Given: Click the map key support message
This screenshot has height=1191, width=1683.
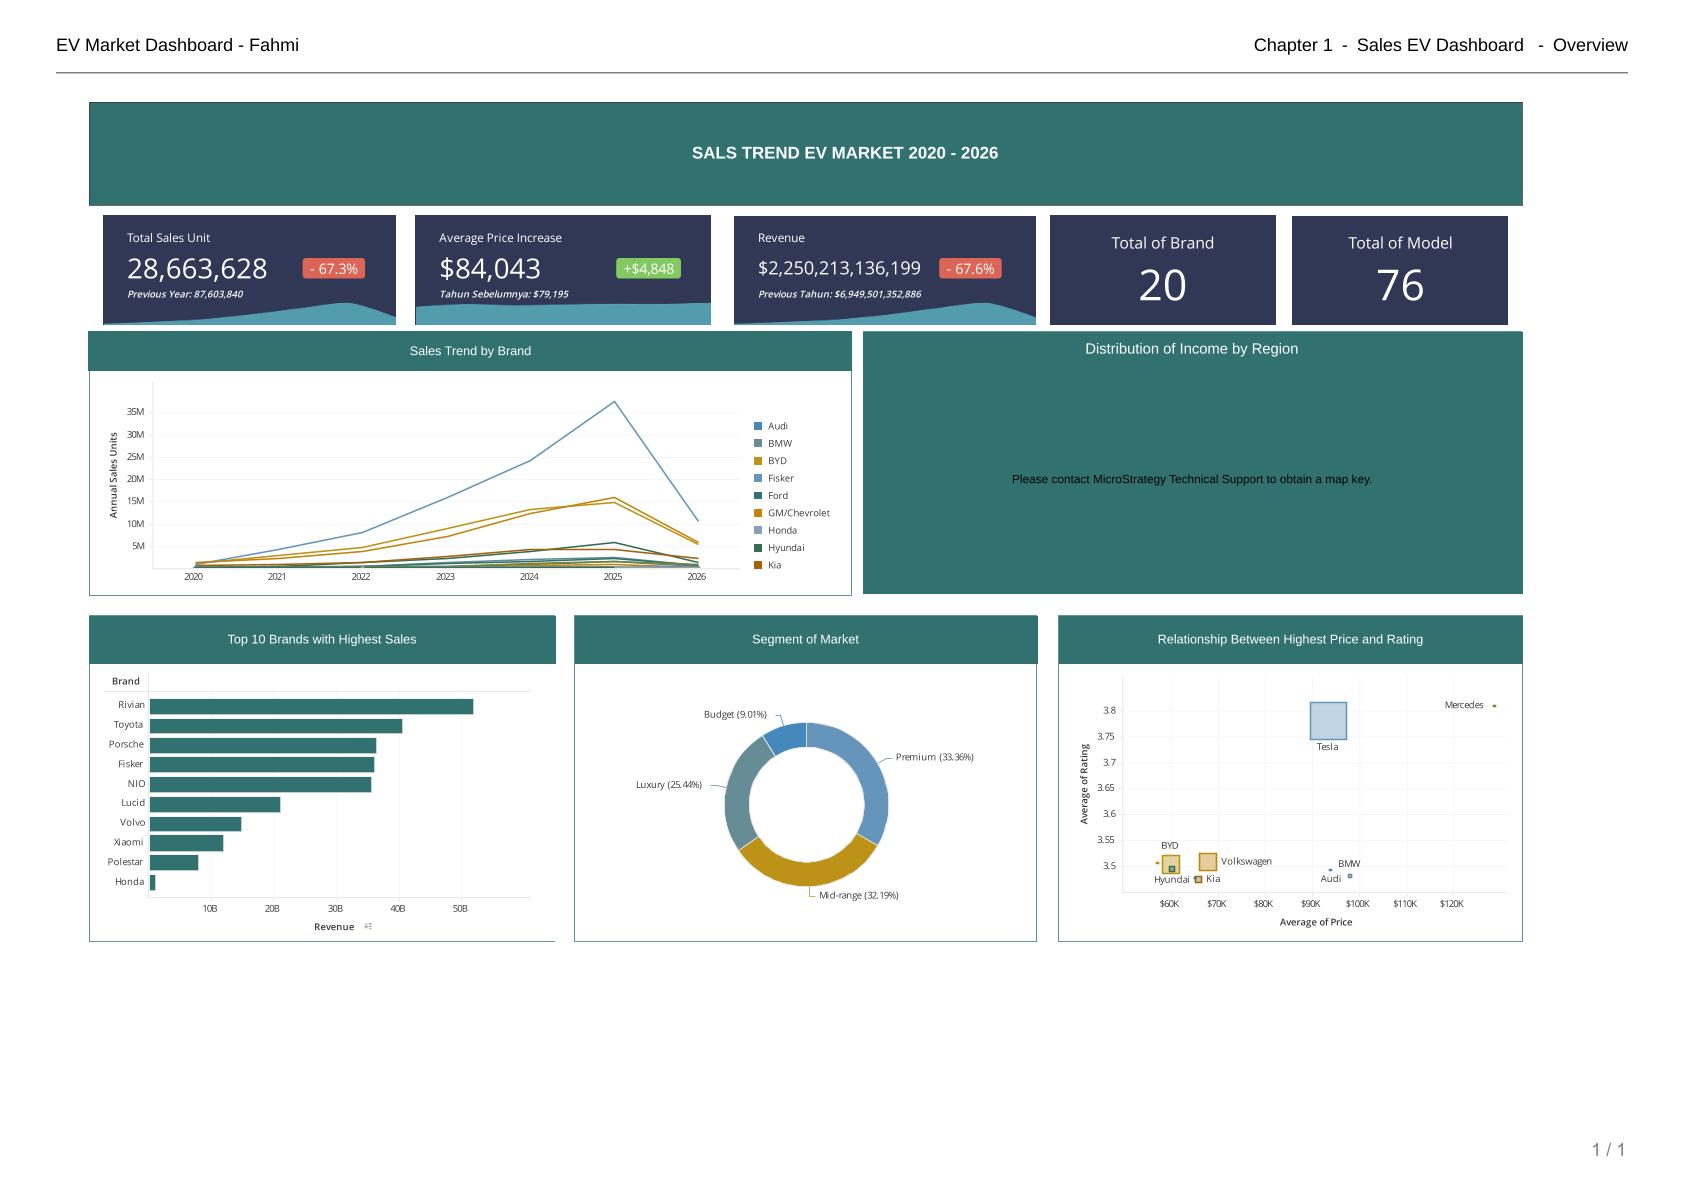Looking at the screenshot, I should (1192, 479).
